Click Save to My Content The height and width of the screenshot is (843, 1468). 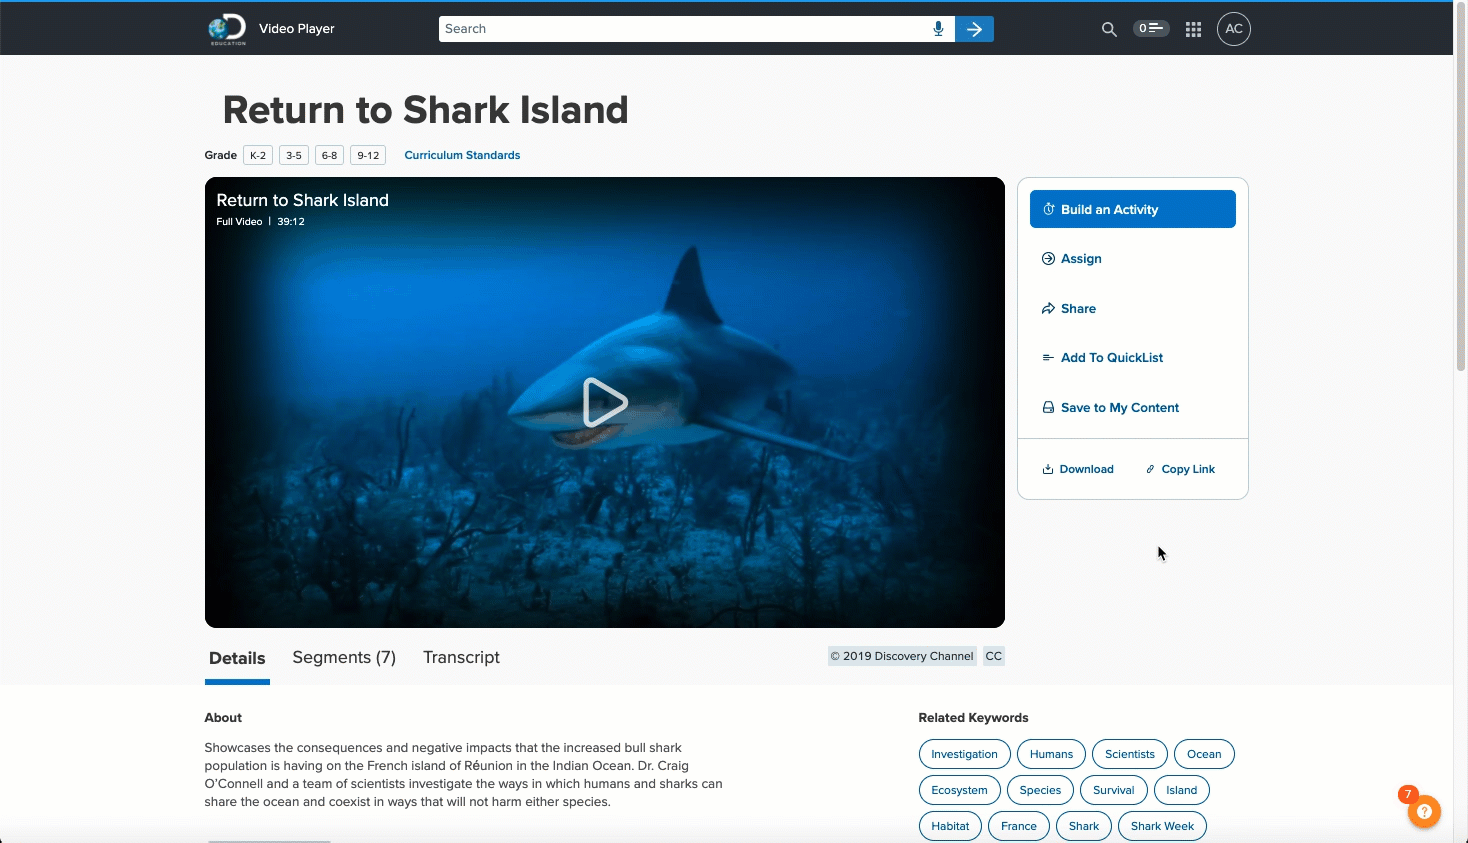tap(1111, 408)
